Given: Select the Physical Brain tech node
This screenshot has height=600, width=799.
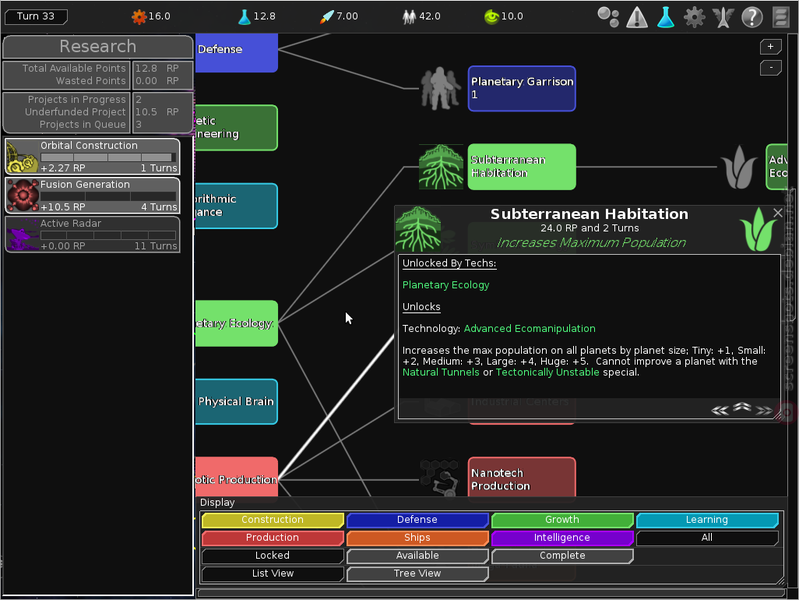Looking at the screenshot, I should 236,402.
